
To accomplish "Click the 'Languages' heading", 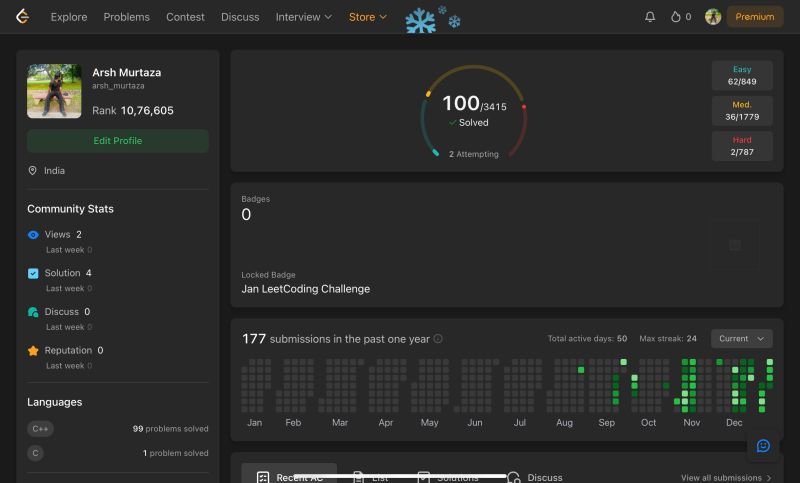I will pos(55,402).
